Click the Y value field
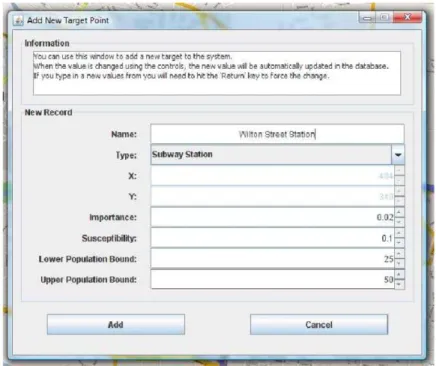The width and height of the screenshot is (436, 366). coord(273,197)
